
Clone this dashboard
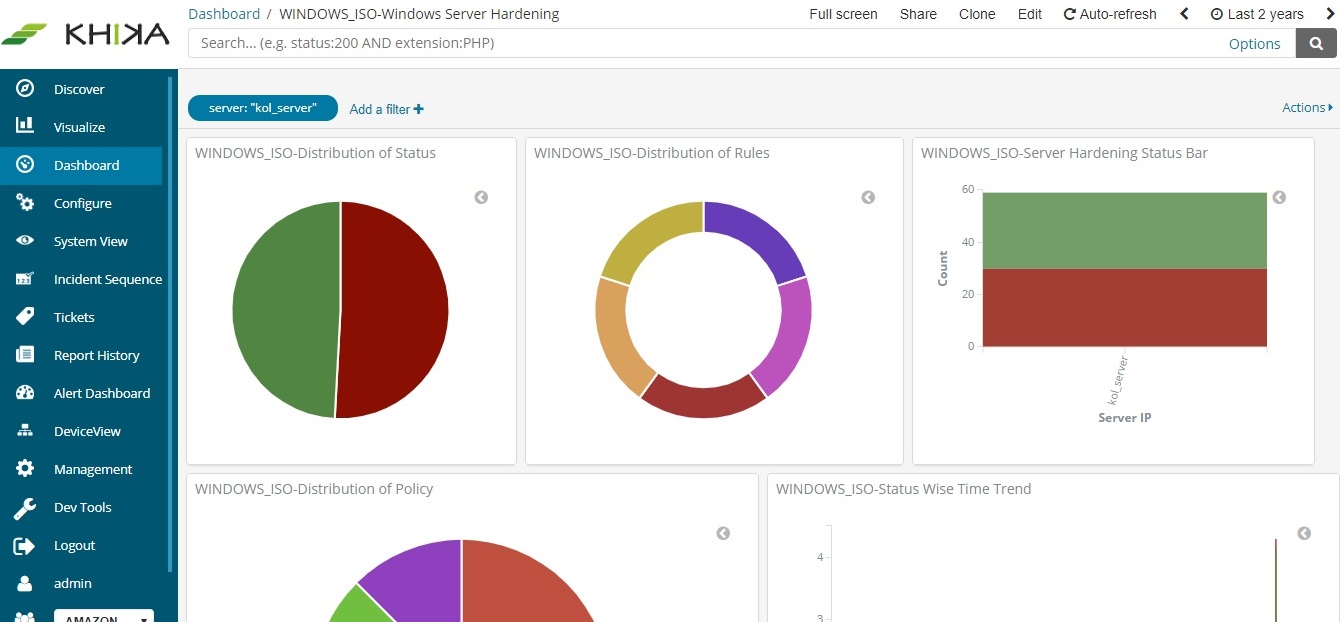pyautogui.click(x=977, y=14)
